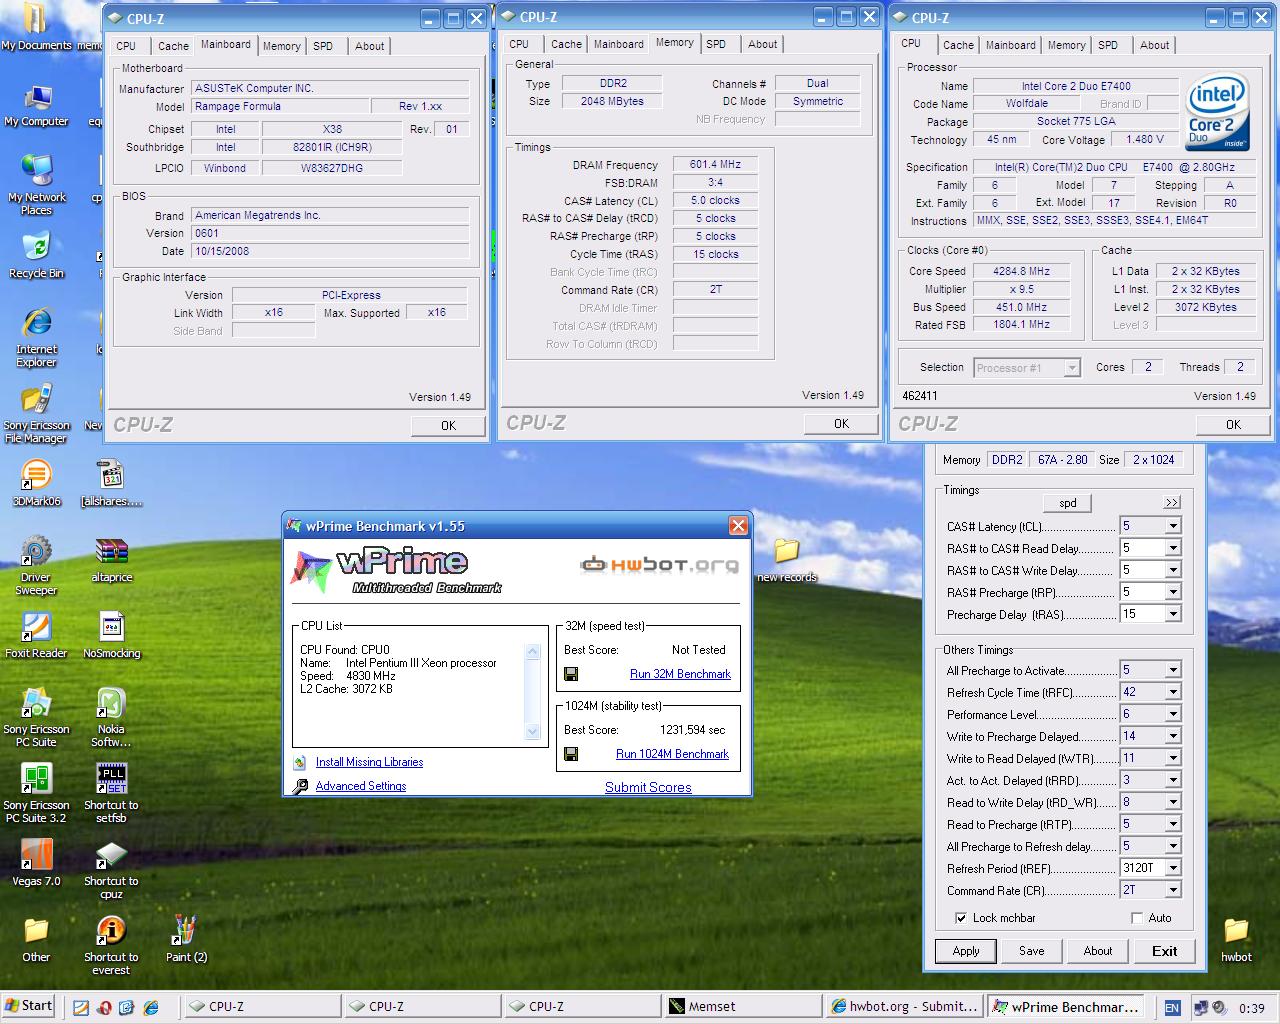1280x1024 pixels.
Task: Open the new records folder
Action: (787, 560)
